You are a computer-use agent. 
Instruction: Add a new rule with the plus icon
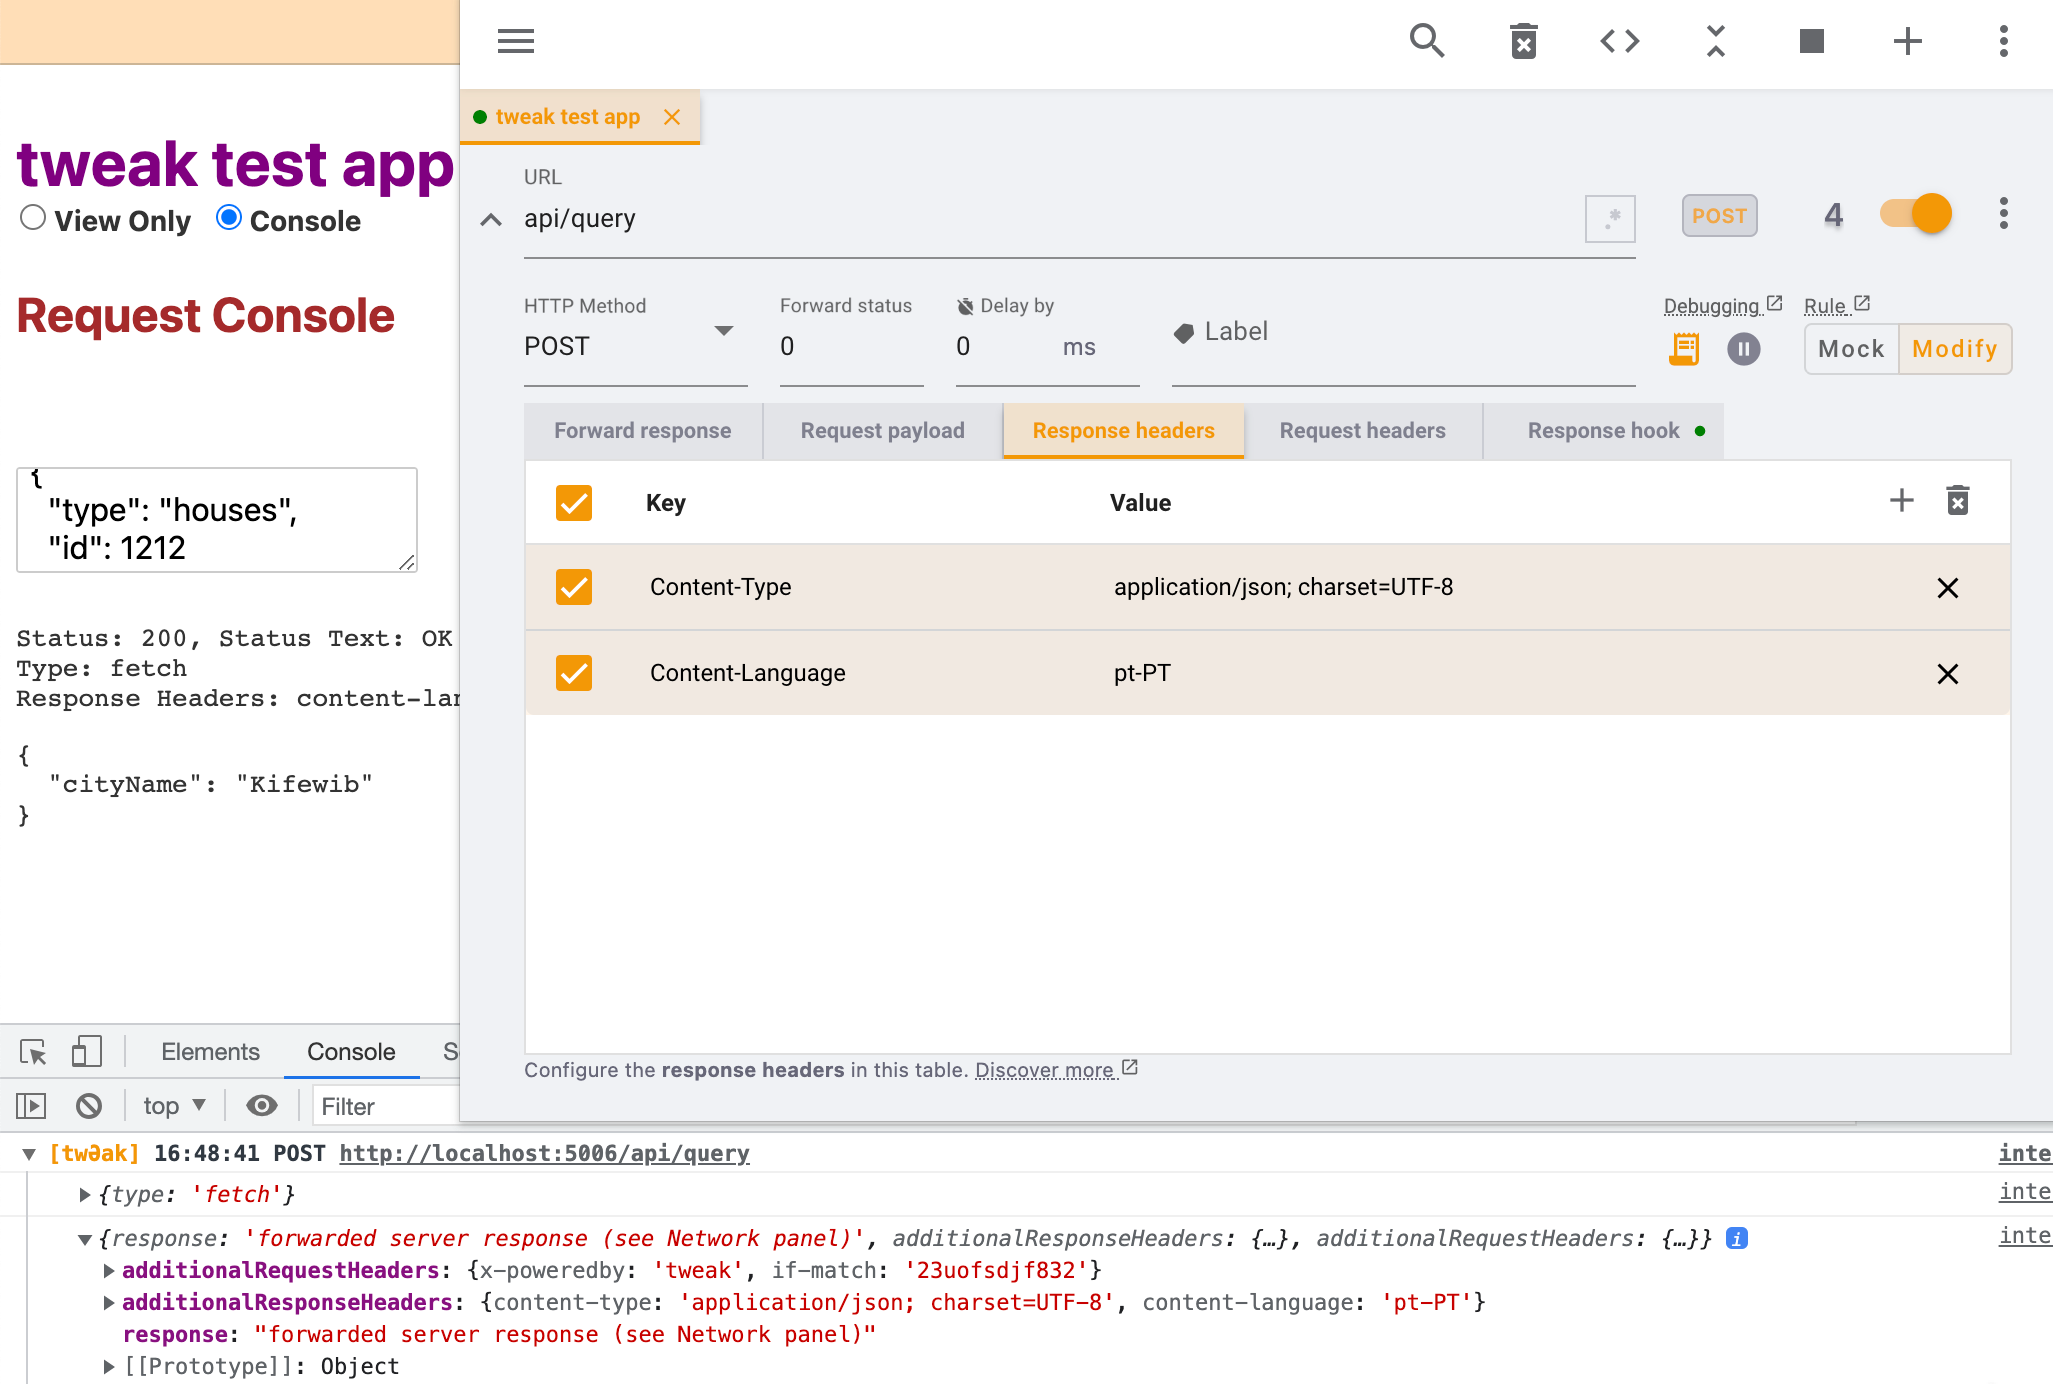(x=1907, y=41)
